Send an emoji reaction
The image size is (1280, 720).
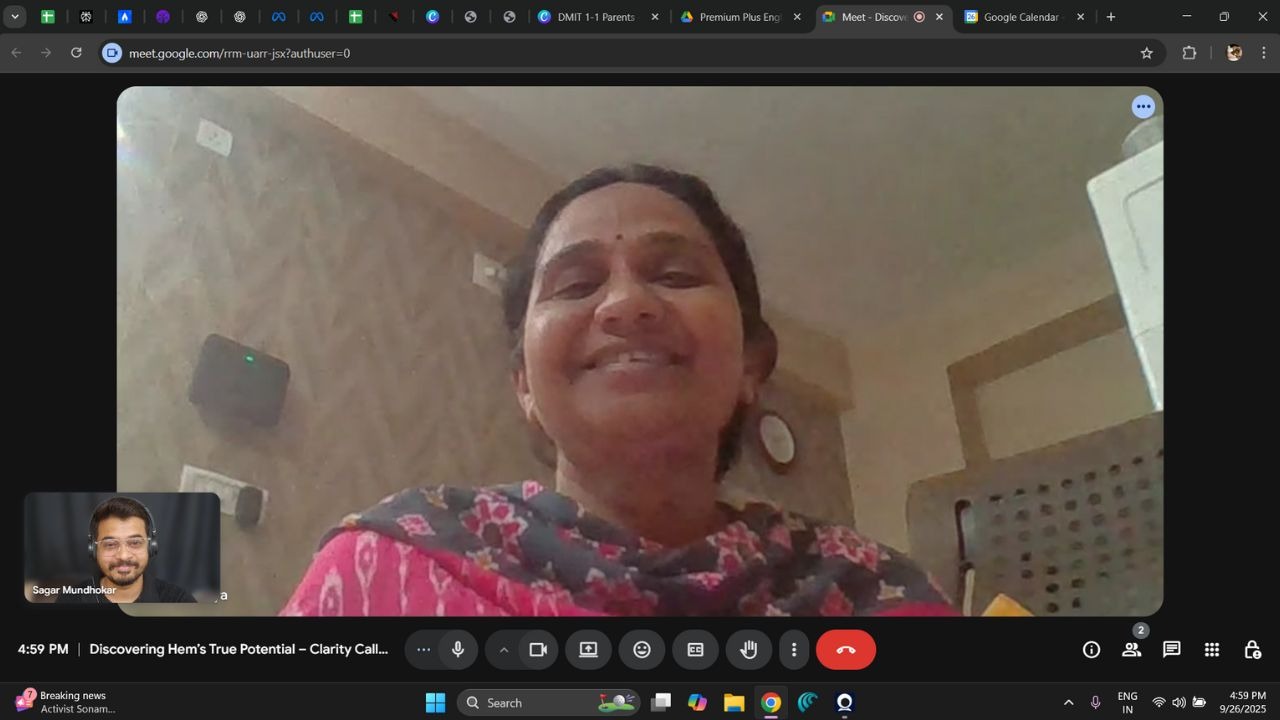click(x=641, y=650)
